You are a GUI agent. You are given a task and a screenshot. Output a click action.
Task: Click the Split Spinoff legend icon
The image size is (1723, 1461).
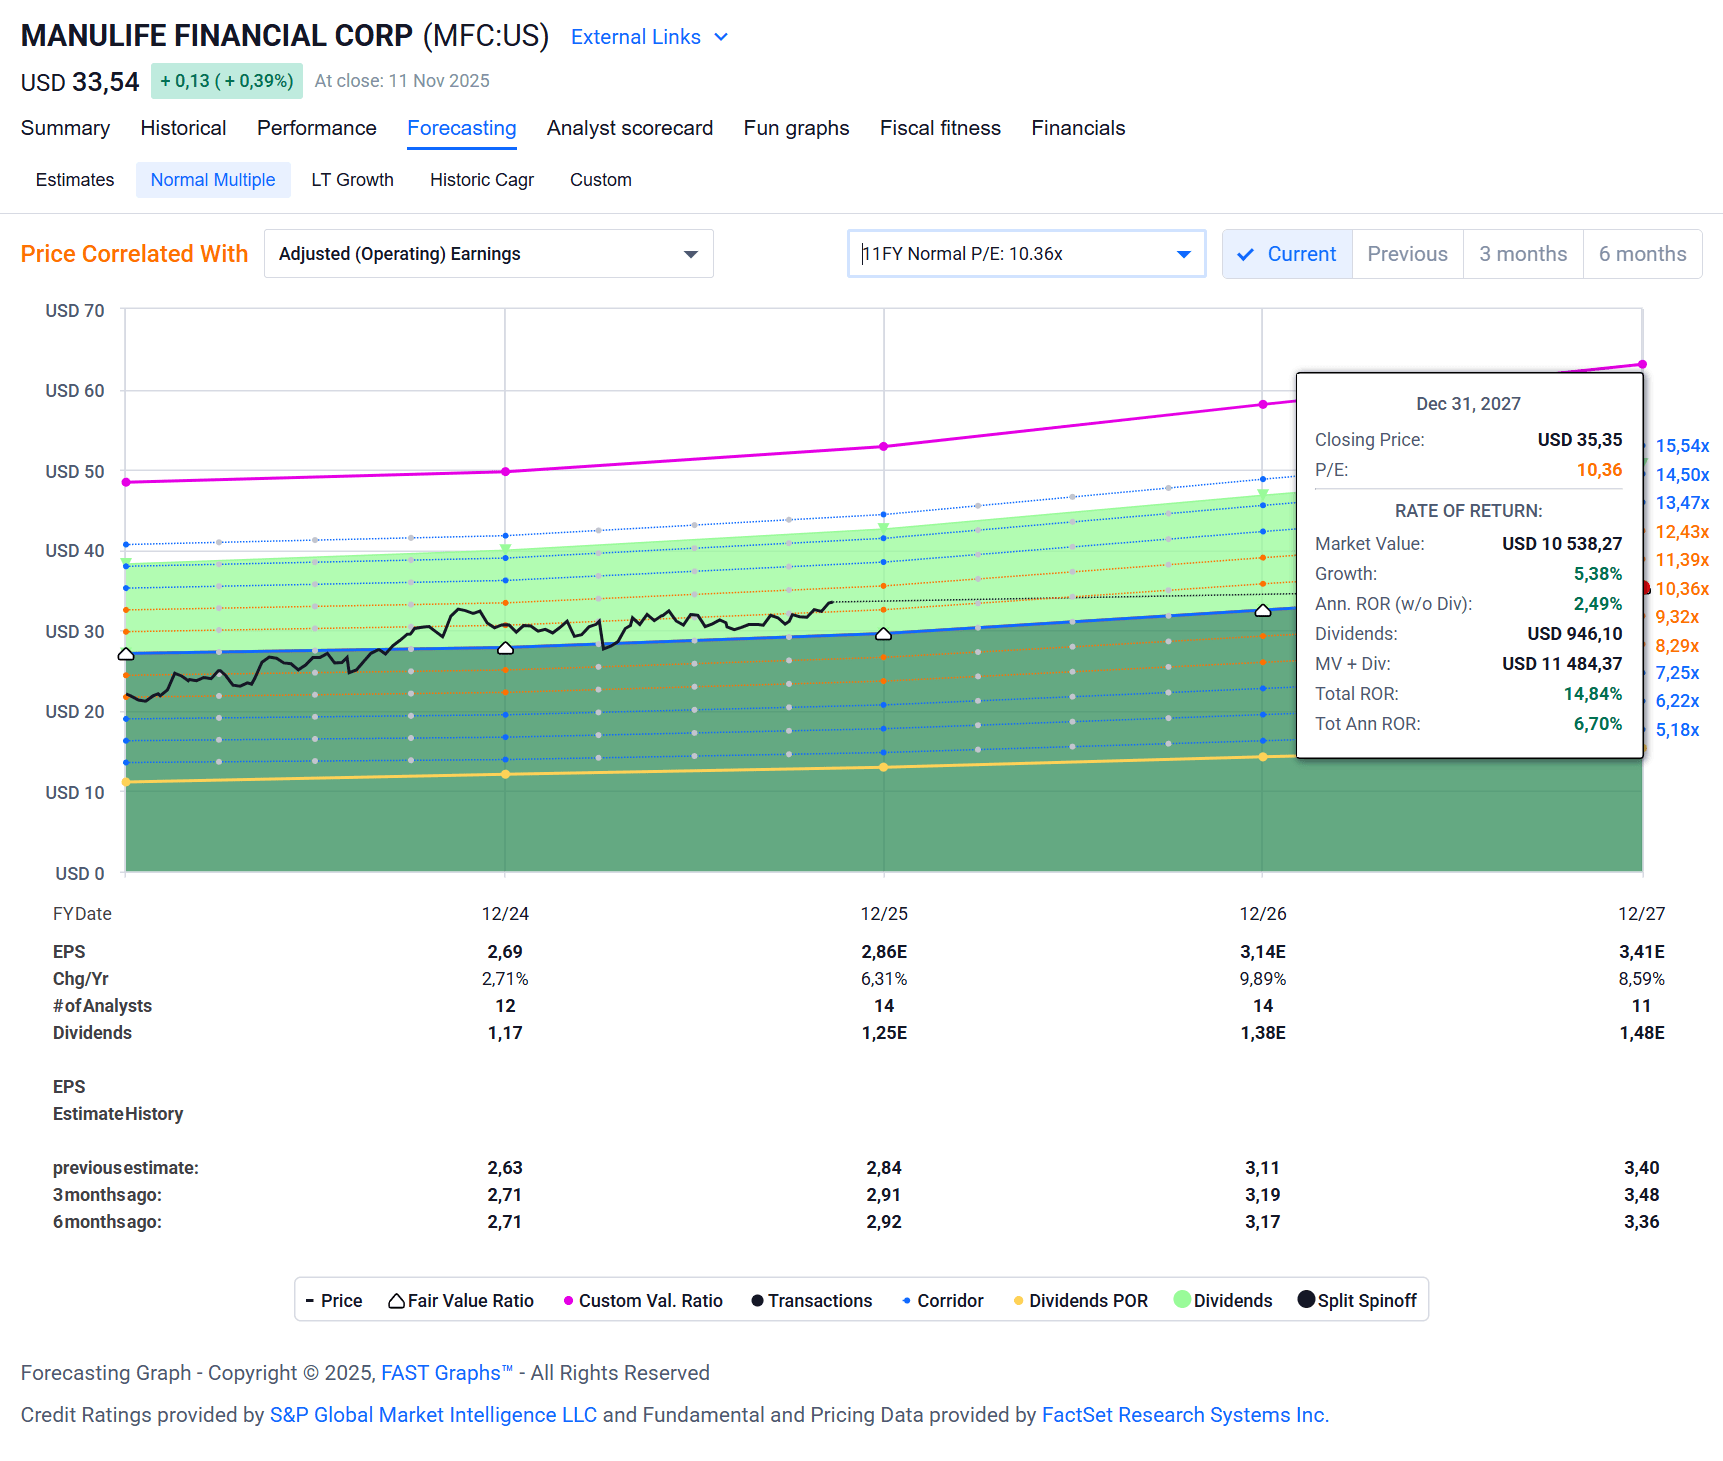[x=1305, y=1300]
